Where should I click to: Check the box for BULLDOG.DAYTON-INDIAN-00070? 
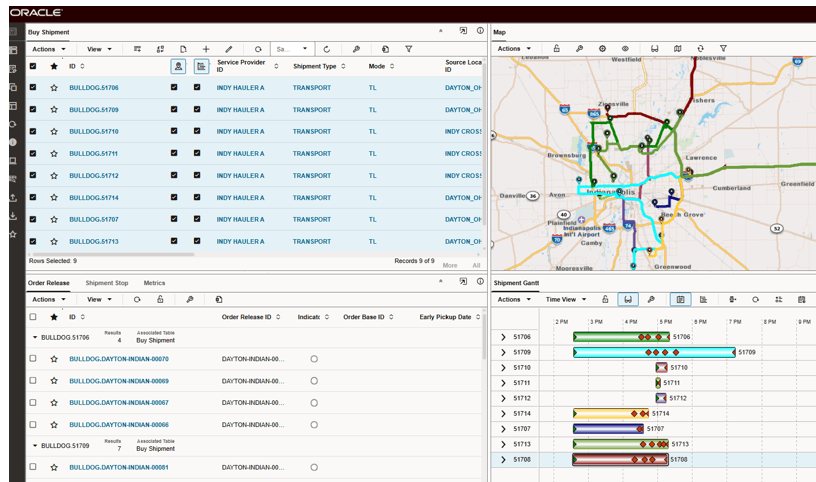tap(33, 358)
